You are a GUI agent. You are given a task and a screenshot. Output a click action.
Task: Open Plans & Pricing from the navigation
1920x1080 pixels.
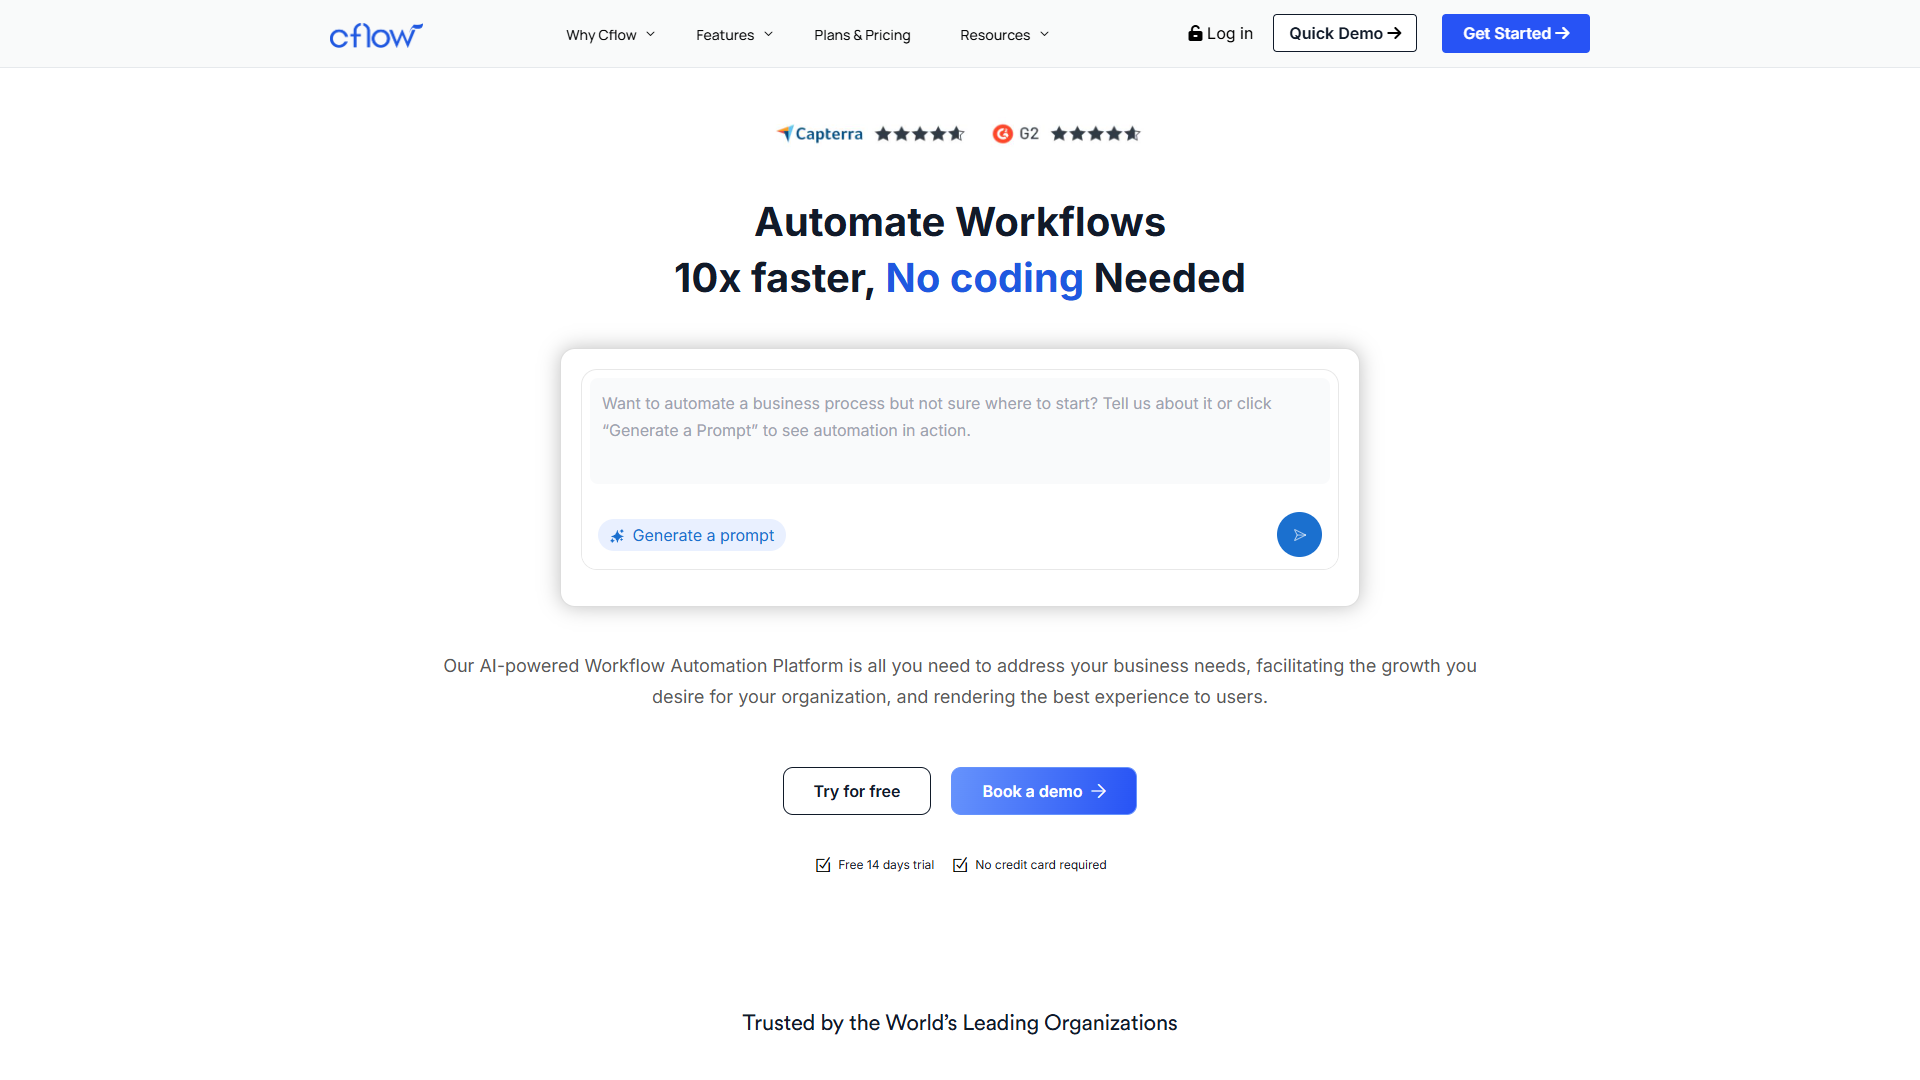[862, 34]
